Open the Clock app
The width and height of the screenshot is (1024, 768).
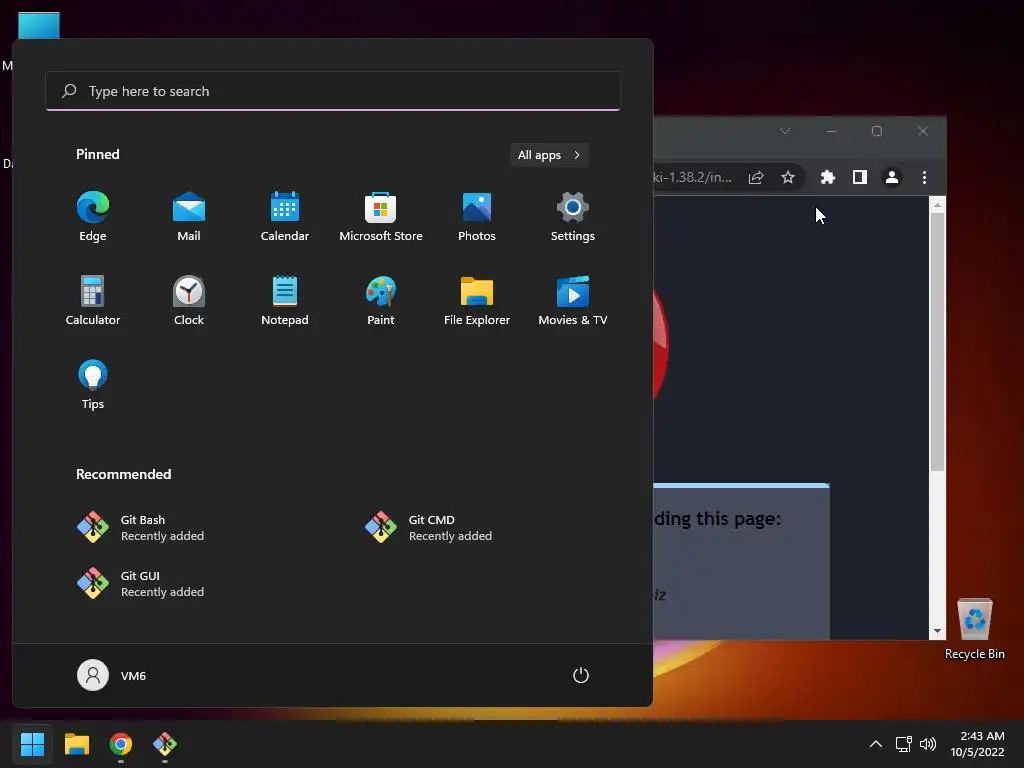(x=189, y=300)
